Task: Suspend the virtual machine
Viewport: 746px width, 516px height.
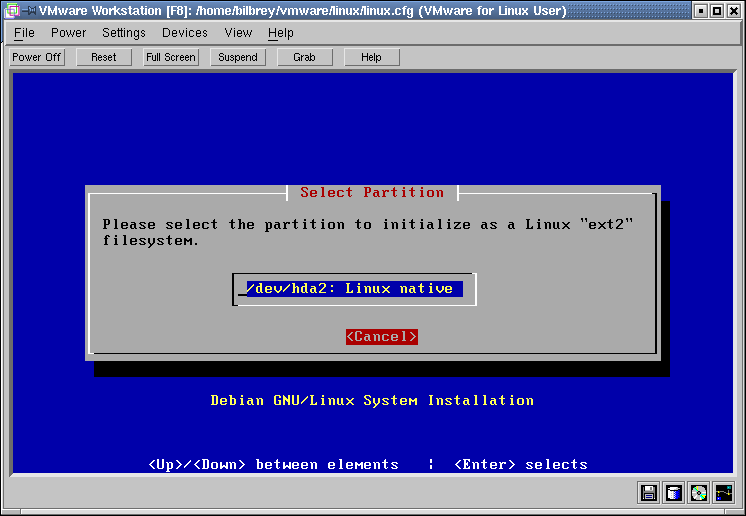Action: [238, 57]
